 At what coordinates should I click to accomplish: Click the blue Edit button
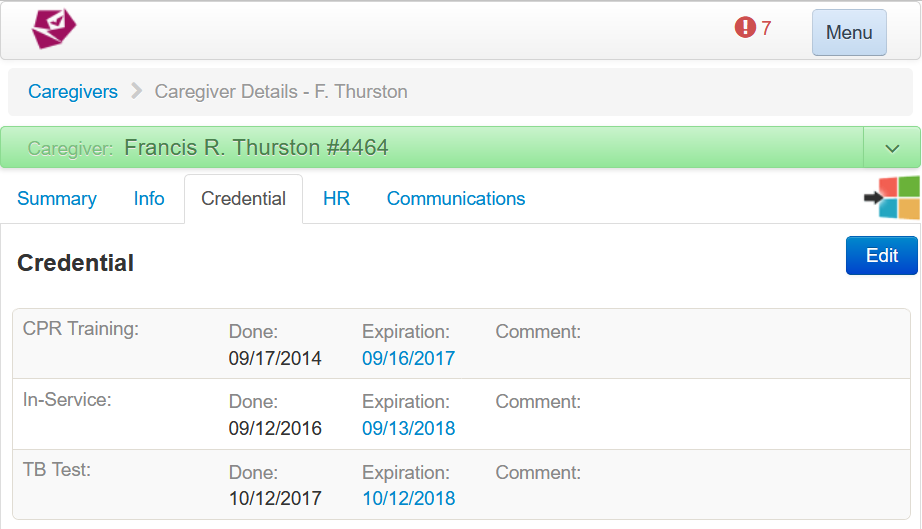pos(881,255)
